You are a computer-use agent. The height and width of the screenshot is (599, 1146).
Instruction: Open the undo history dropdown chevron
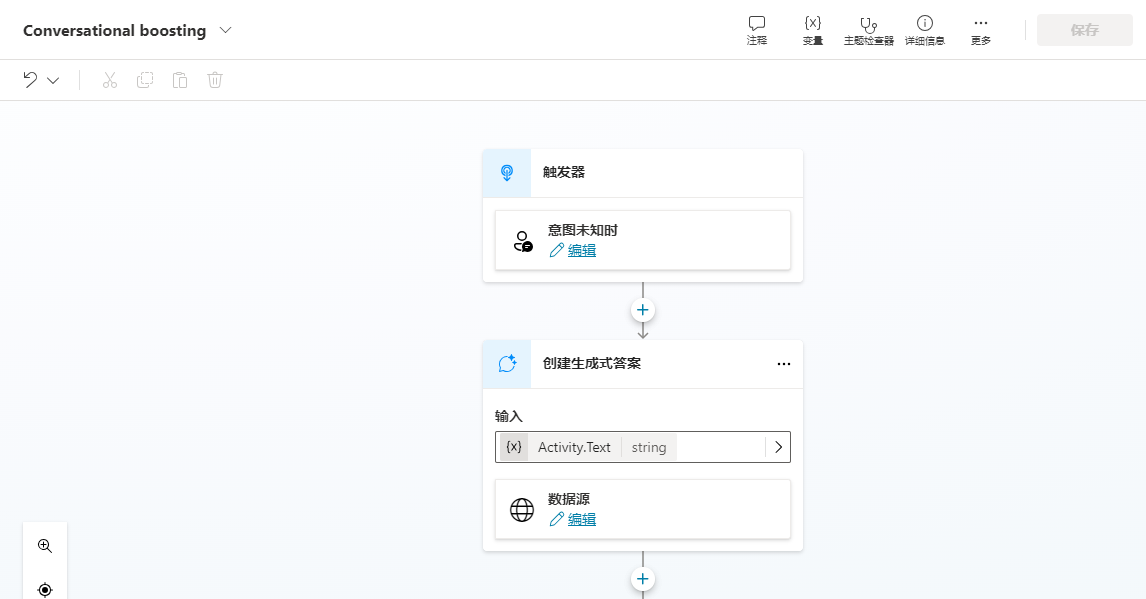pyautogui.click(x=53, y=80)
